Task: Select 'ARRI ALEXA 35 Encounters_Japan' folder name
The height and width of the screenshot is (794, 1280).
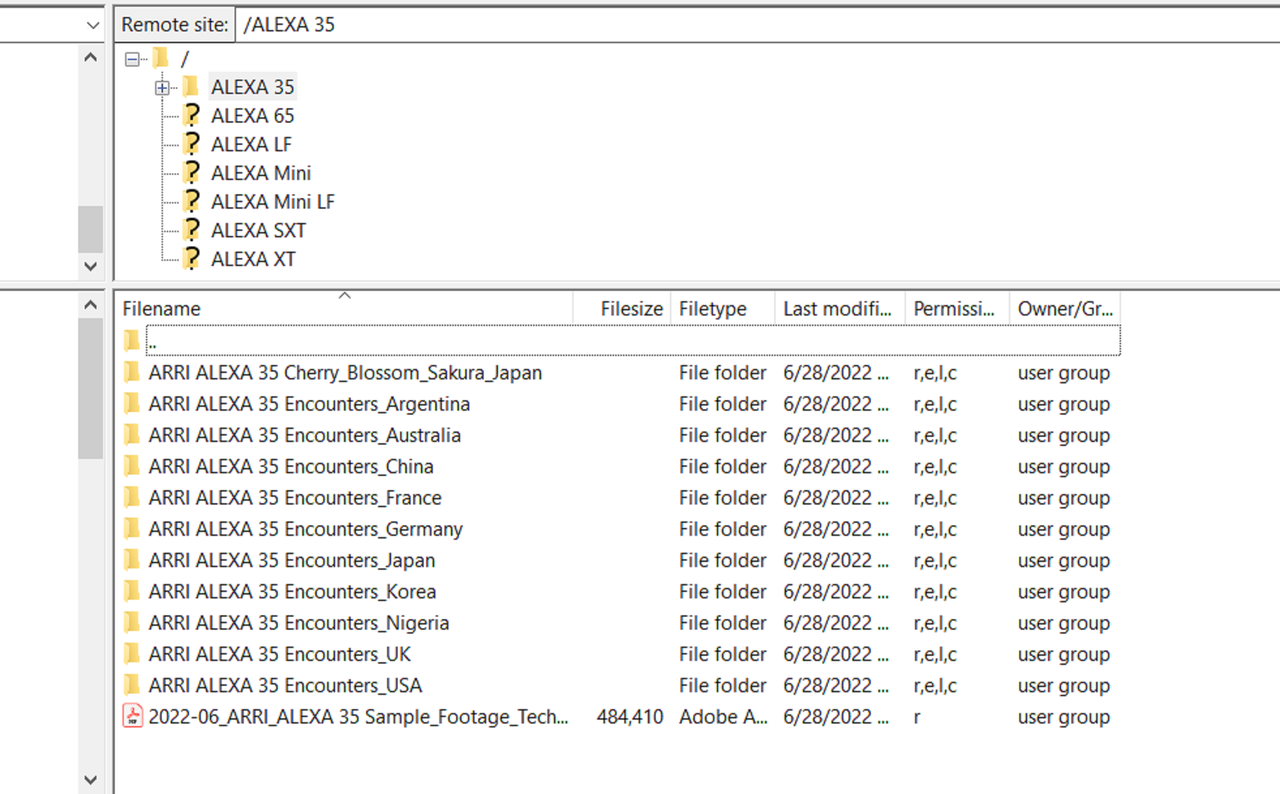Action: click(x=292, y=560)
